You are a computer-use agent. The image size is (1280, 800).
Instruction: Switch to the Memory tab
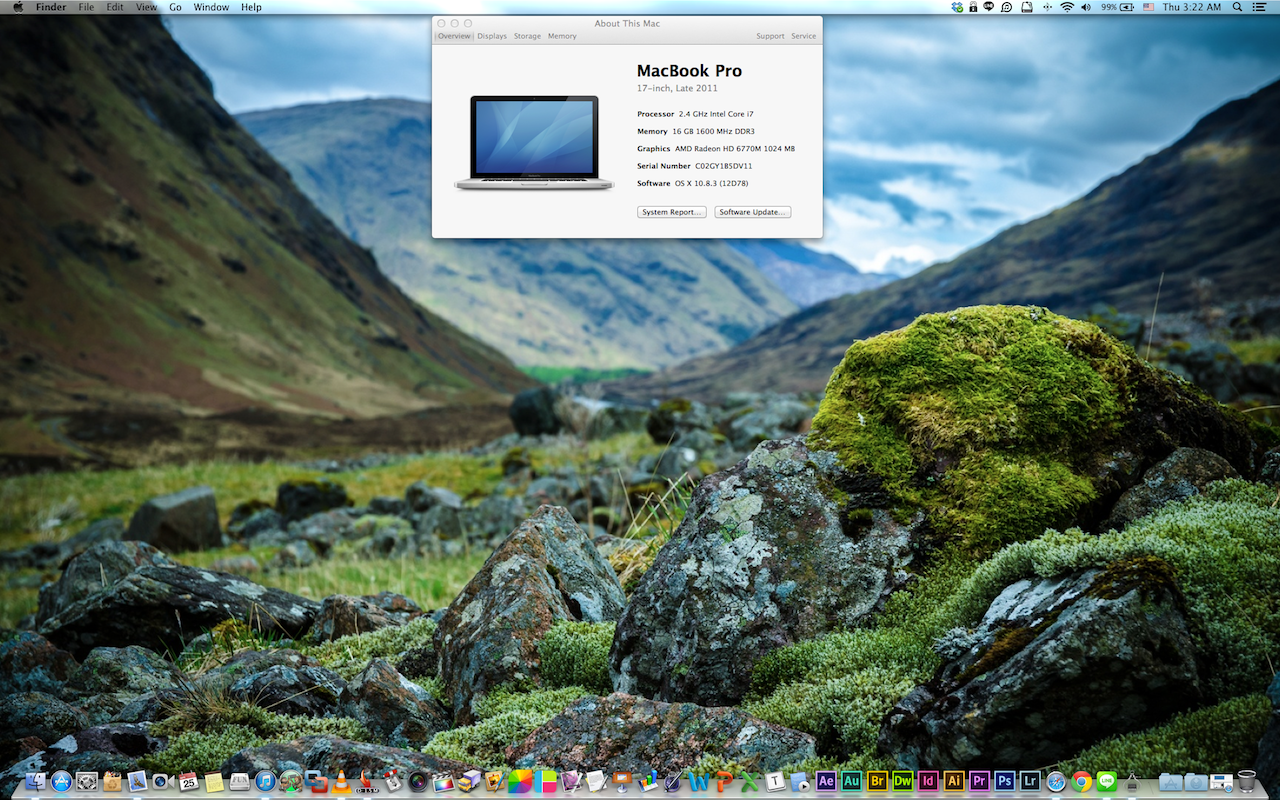(x=562, y=36)
